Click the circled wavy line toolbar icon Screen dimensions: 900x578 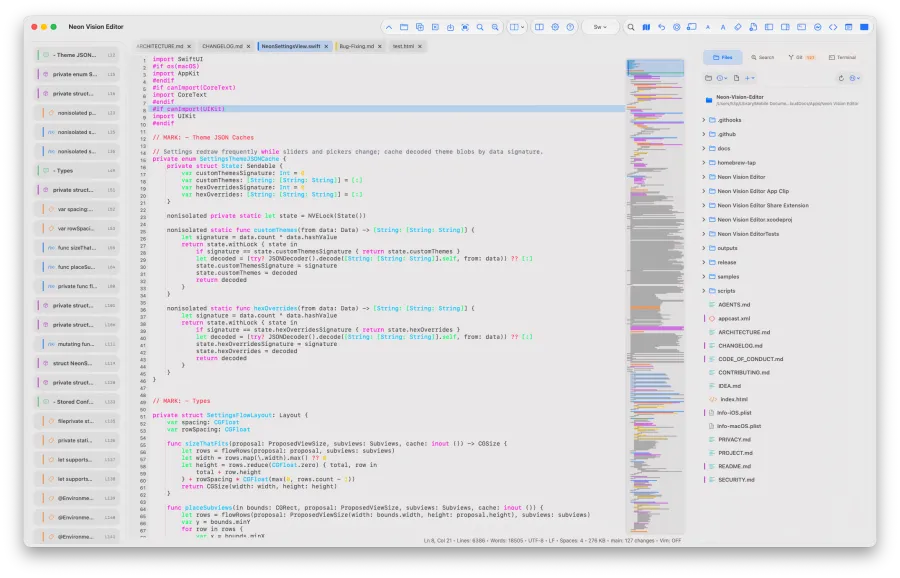[x=818, y=27]
